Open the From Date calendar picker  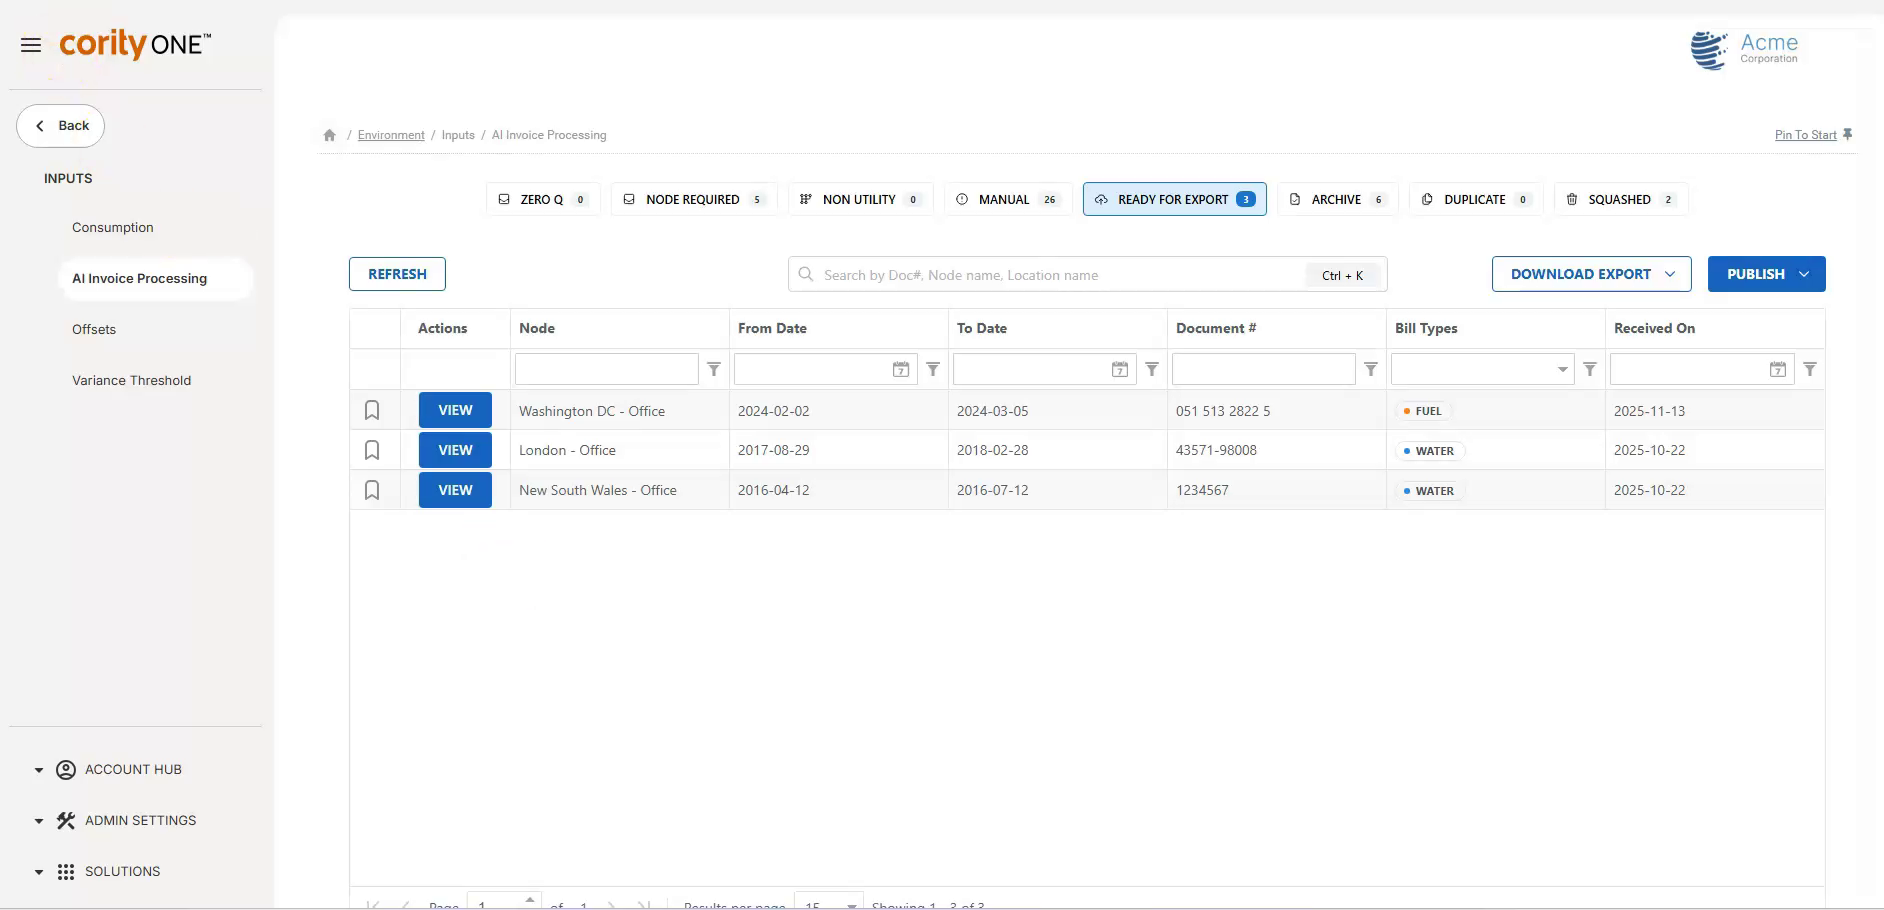[901, 368]
